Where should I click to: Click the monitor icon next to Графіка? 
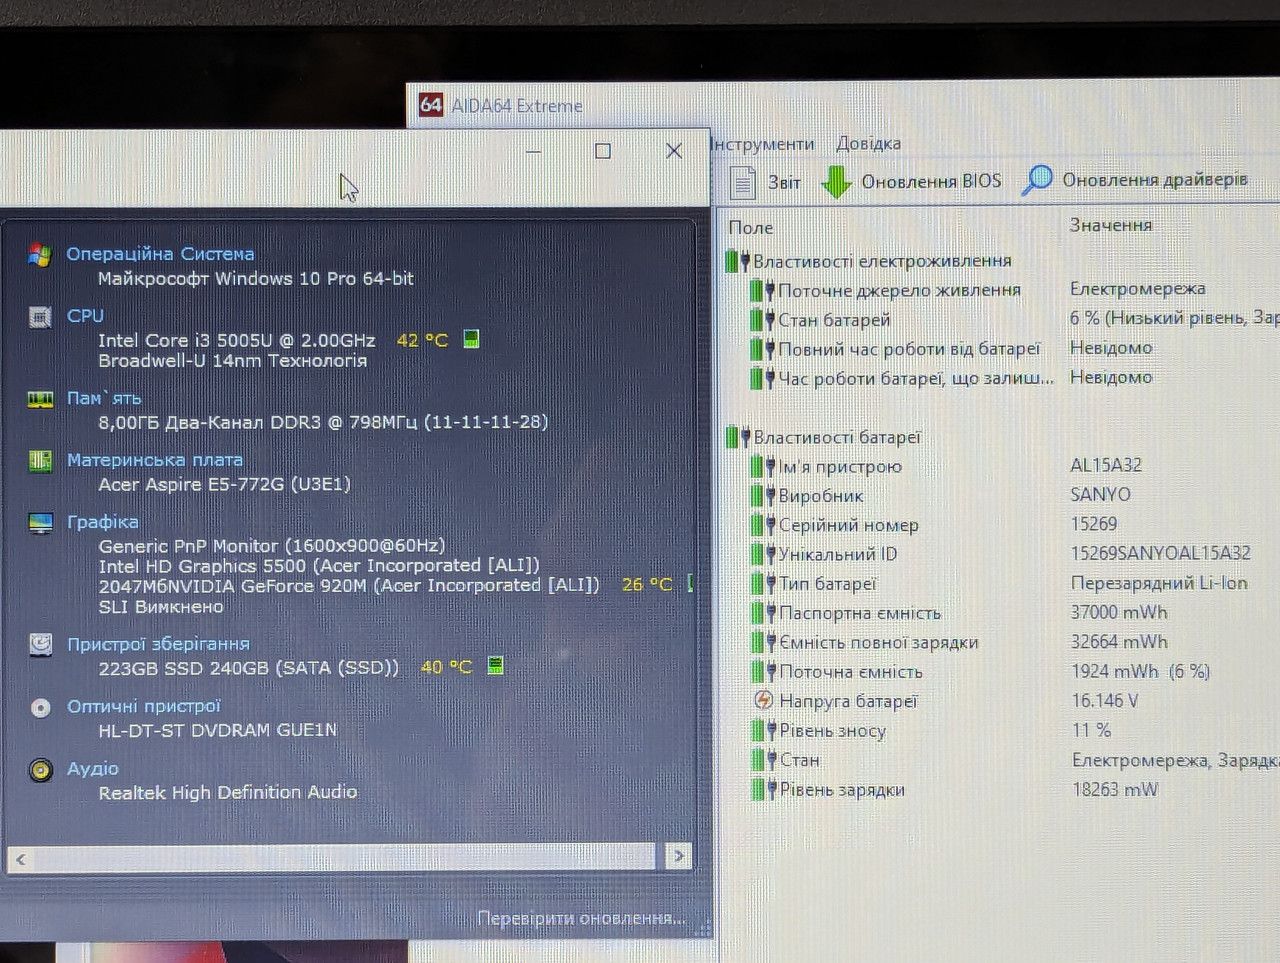[40, 523]
